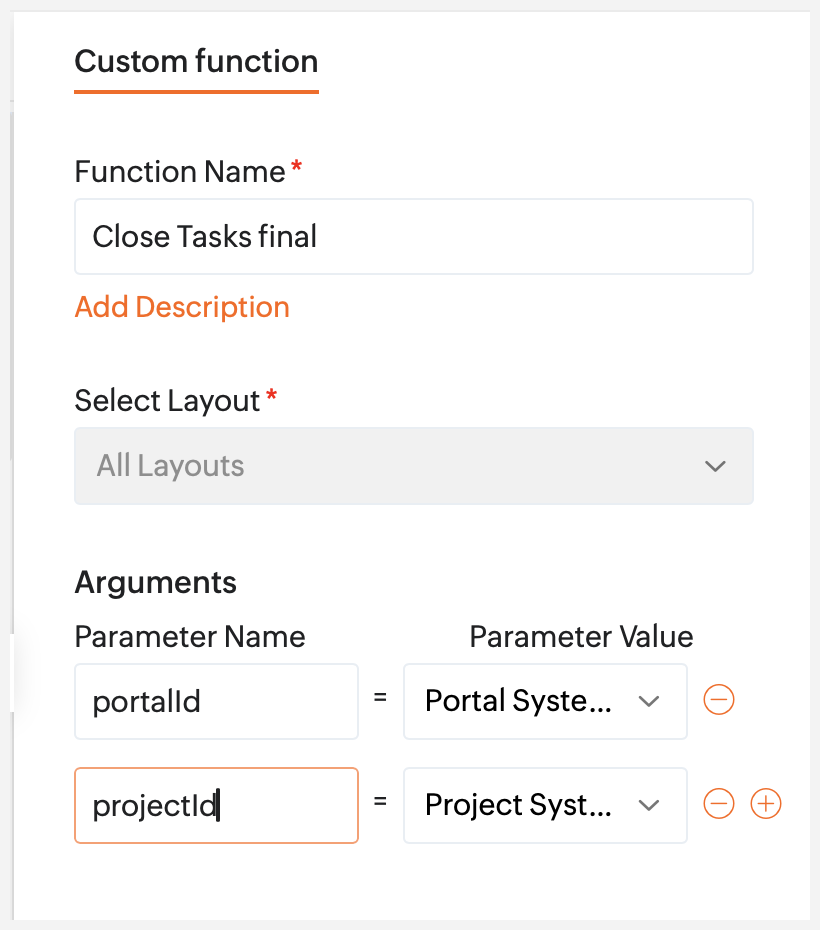Click the chevron beside Project System value

(649, 805)
